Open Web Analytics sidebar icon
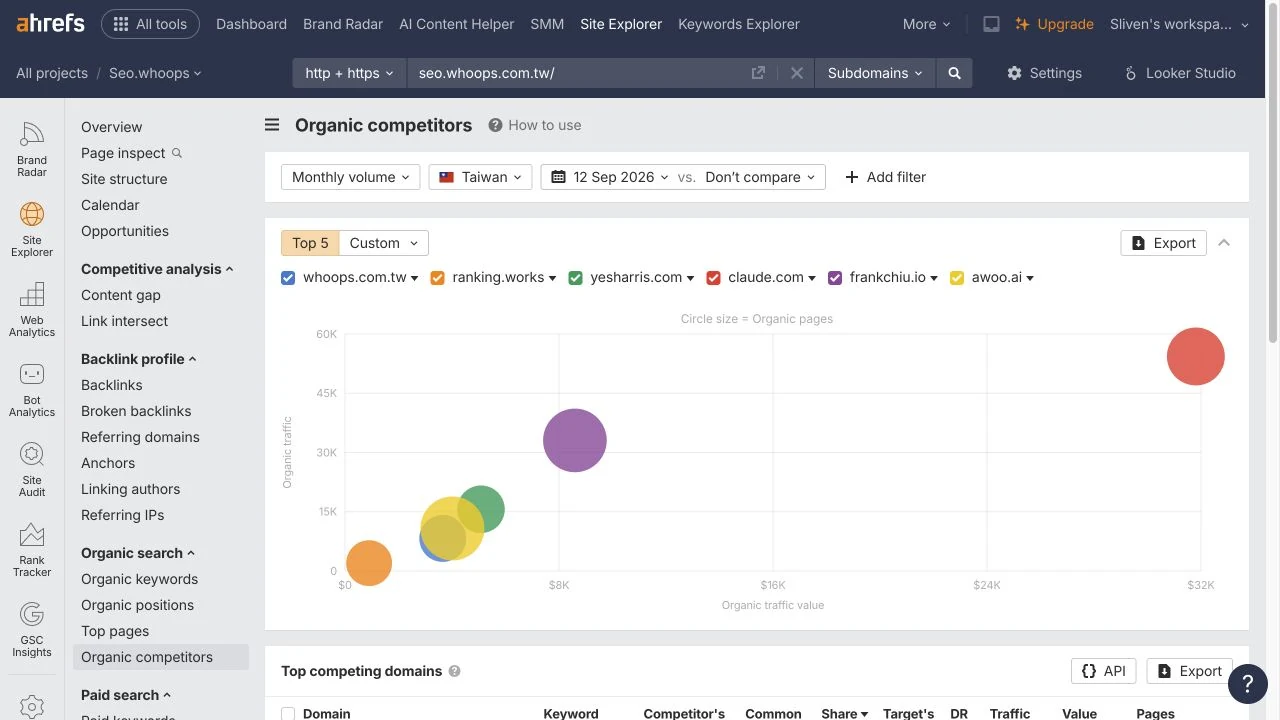The width and height of the screenshot is (1280, 720). click(x=32, y=309)
